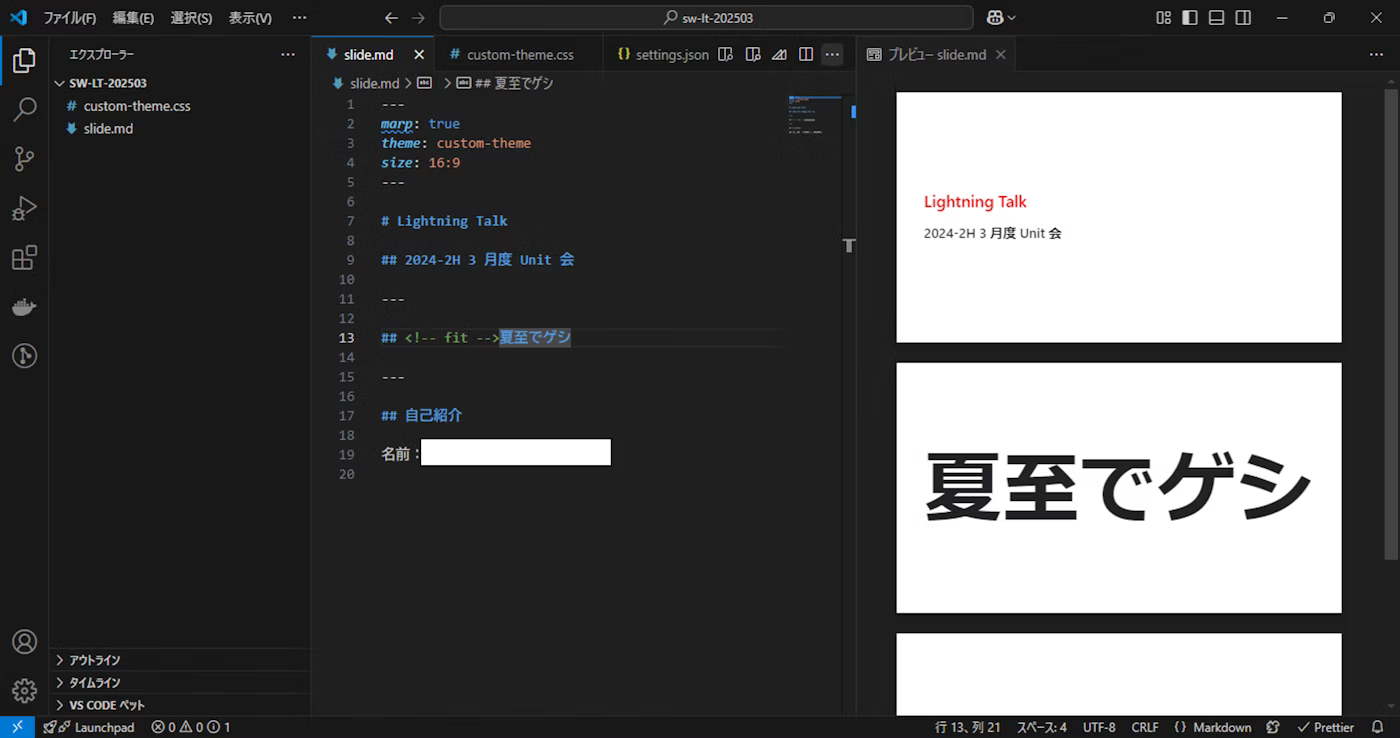Open the Search view in activity bar
The width and height of the screenshot is (1400, 738).
tap(24, 110)
